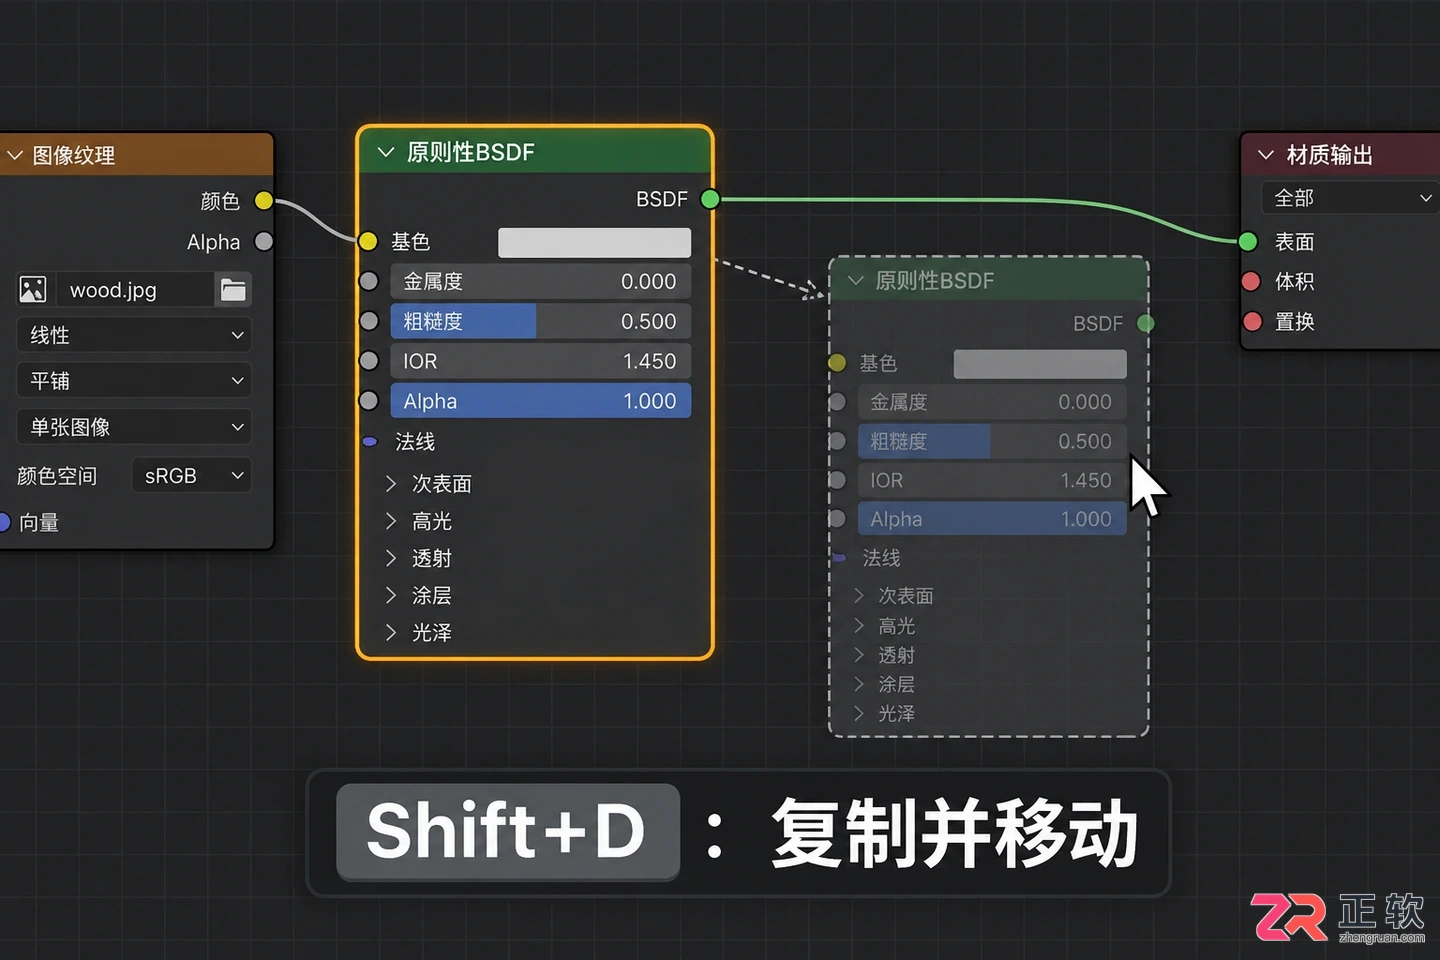Image resolution: width=1440 pixels, height=960 pixels.
Task: Click the 粗糙度 input socket on selected node
Action: pyautogui.click(x=368, y=321)
